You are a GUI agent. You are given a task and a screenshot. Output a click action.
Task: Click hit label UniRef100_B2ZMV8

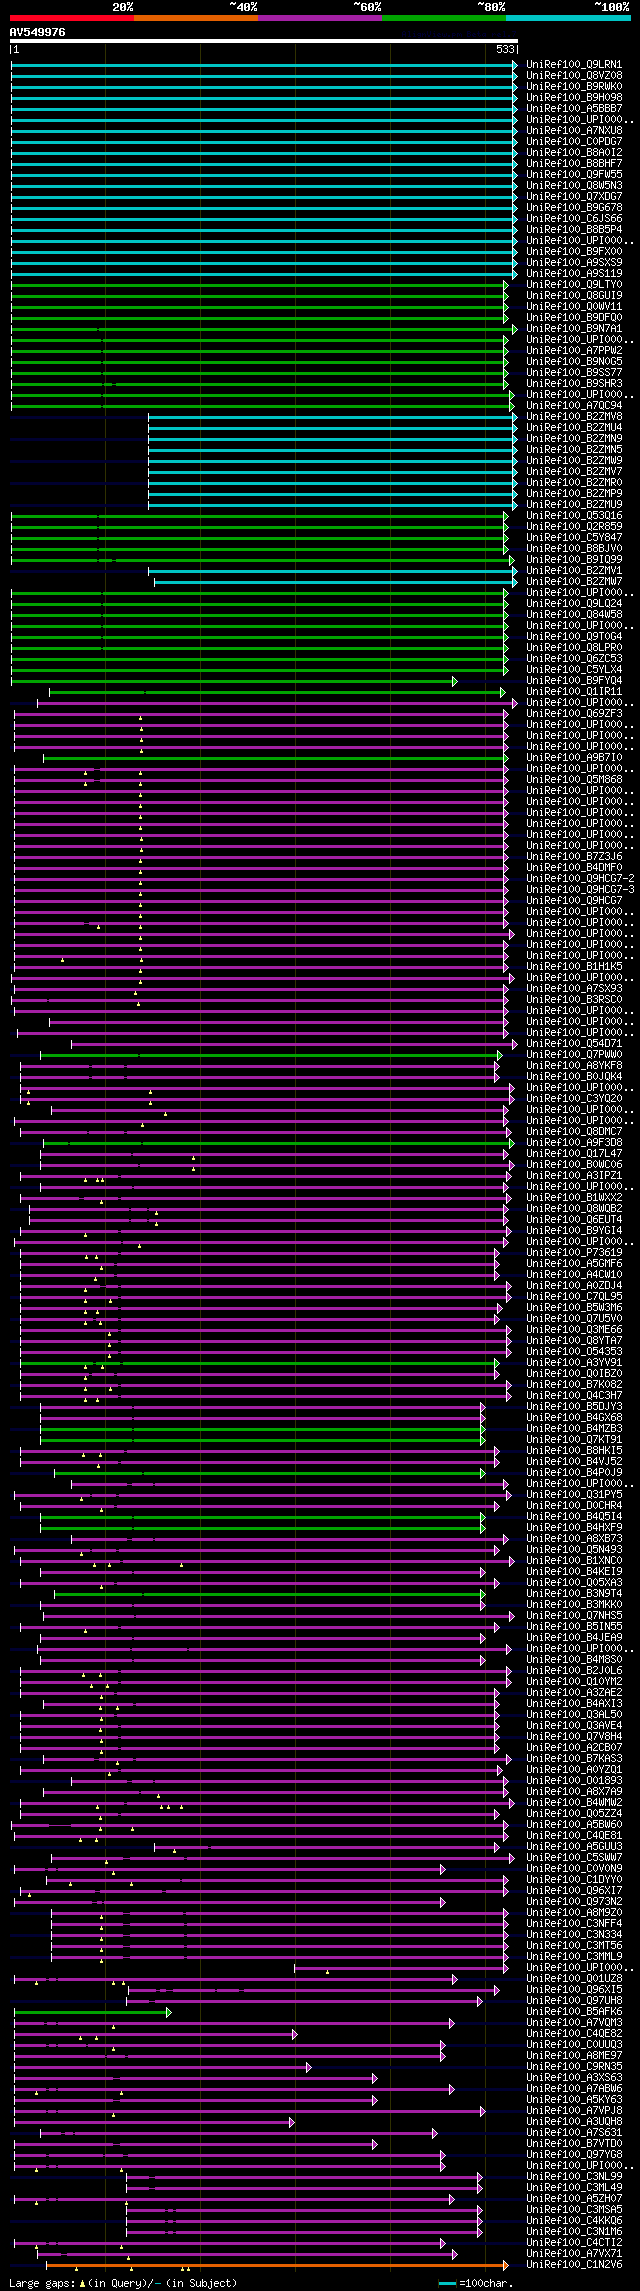(574, 417)
